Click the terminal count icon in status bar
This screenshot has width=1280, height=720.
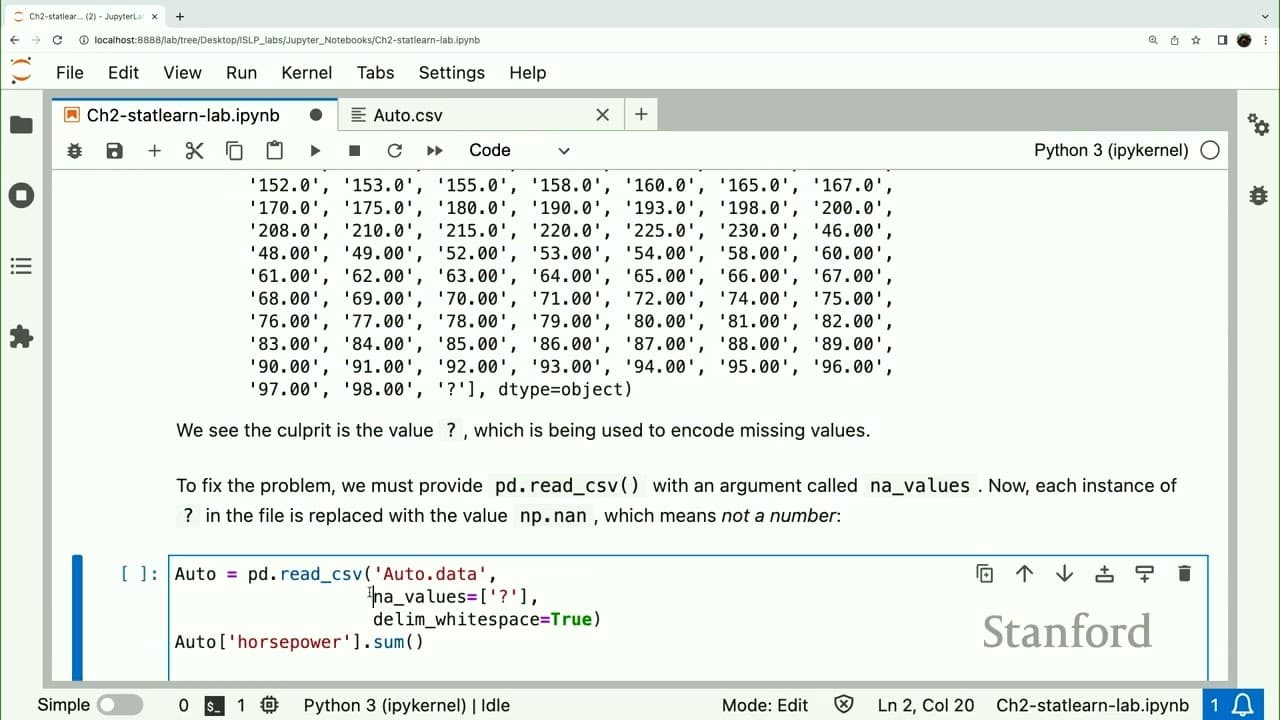pyautogui.click(x=214, y=705)
